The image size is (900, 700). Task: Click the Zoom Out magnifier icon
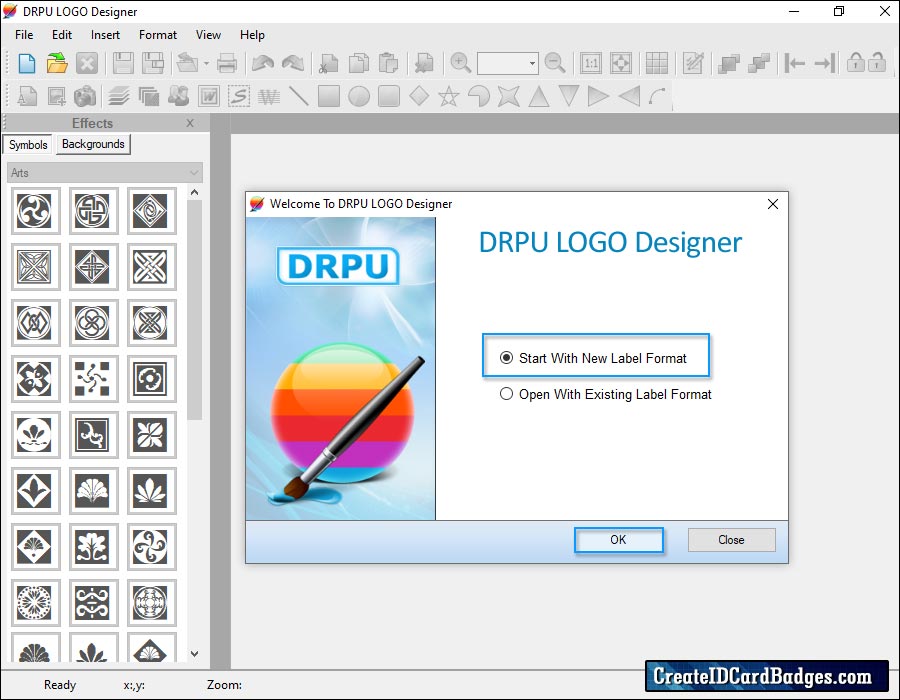click(555, 63)
